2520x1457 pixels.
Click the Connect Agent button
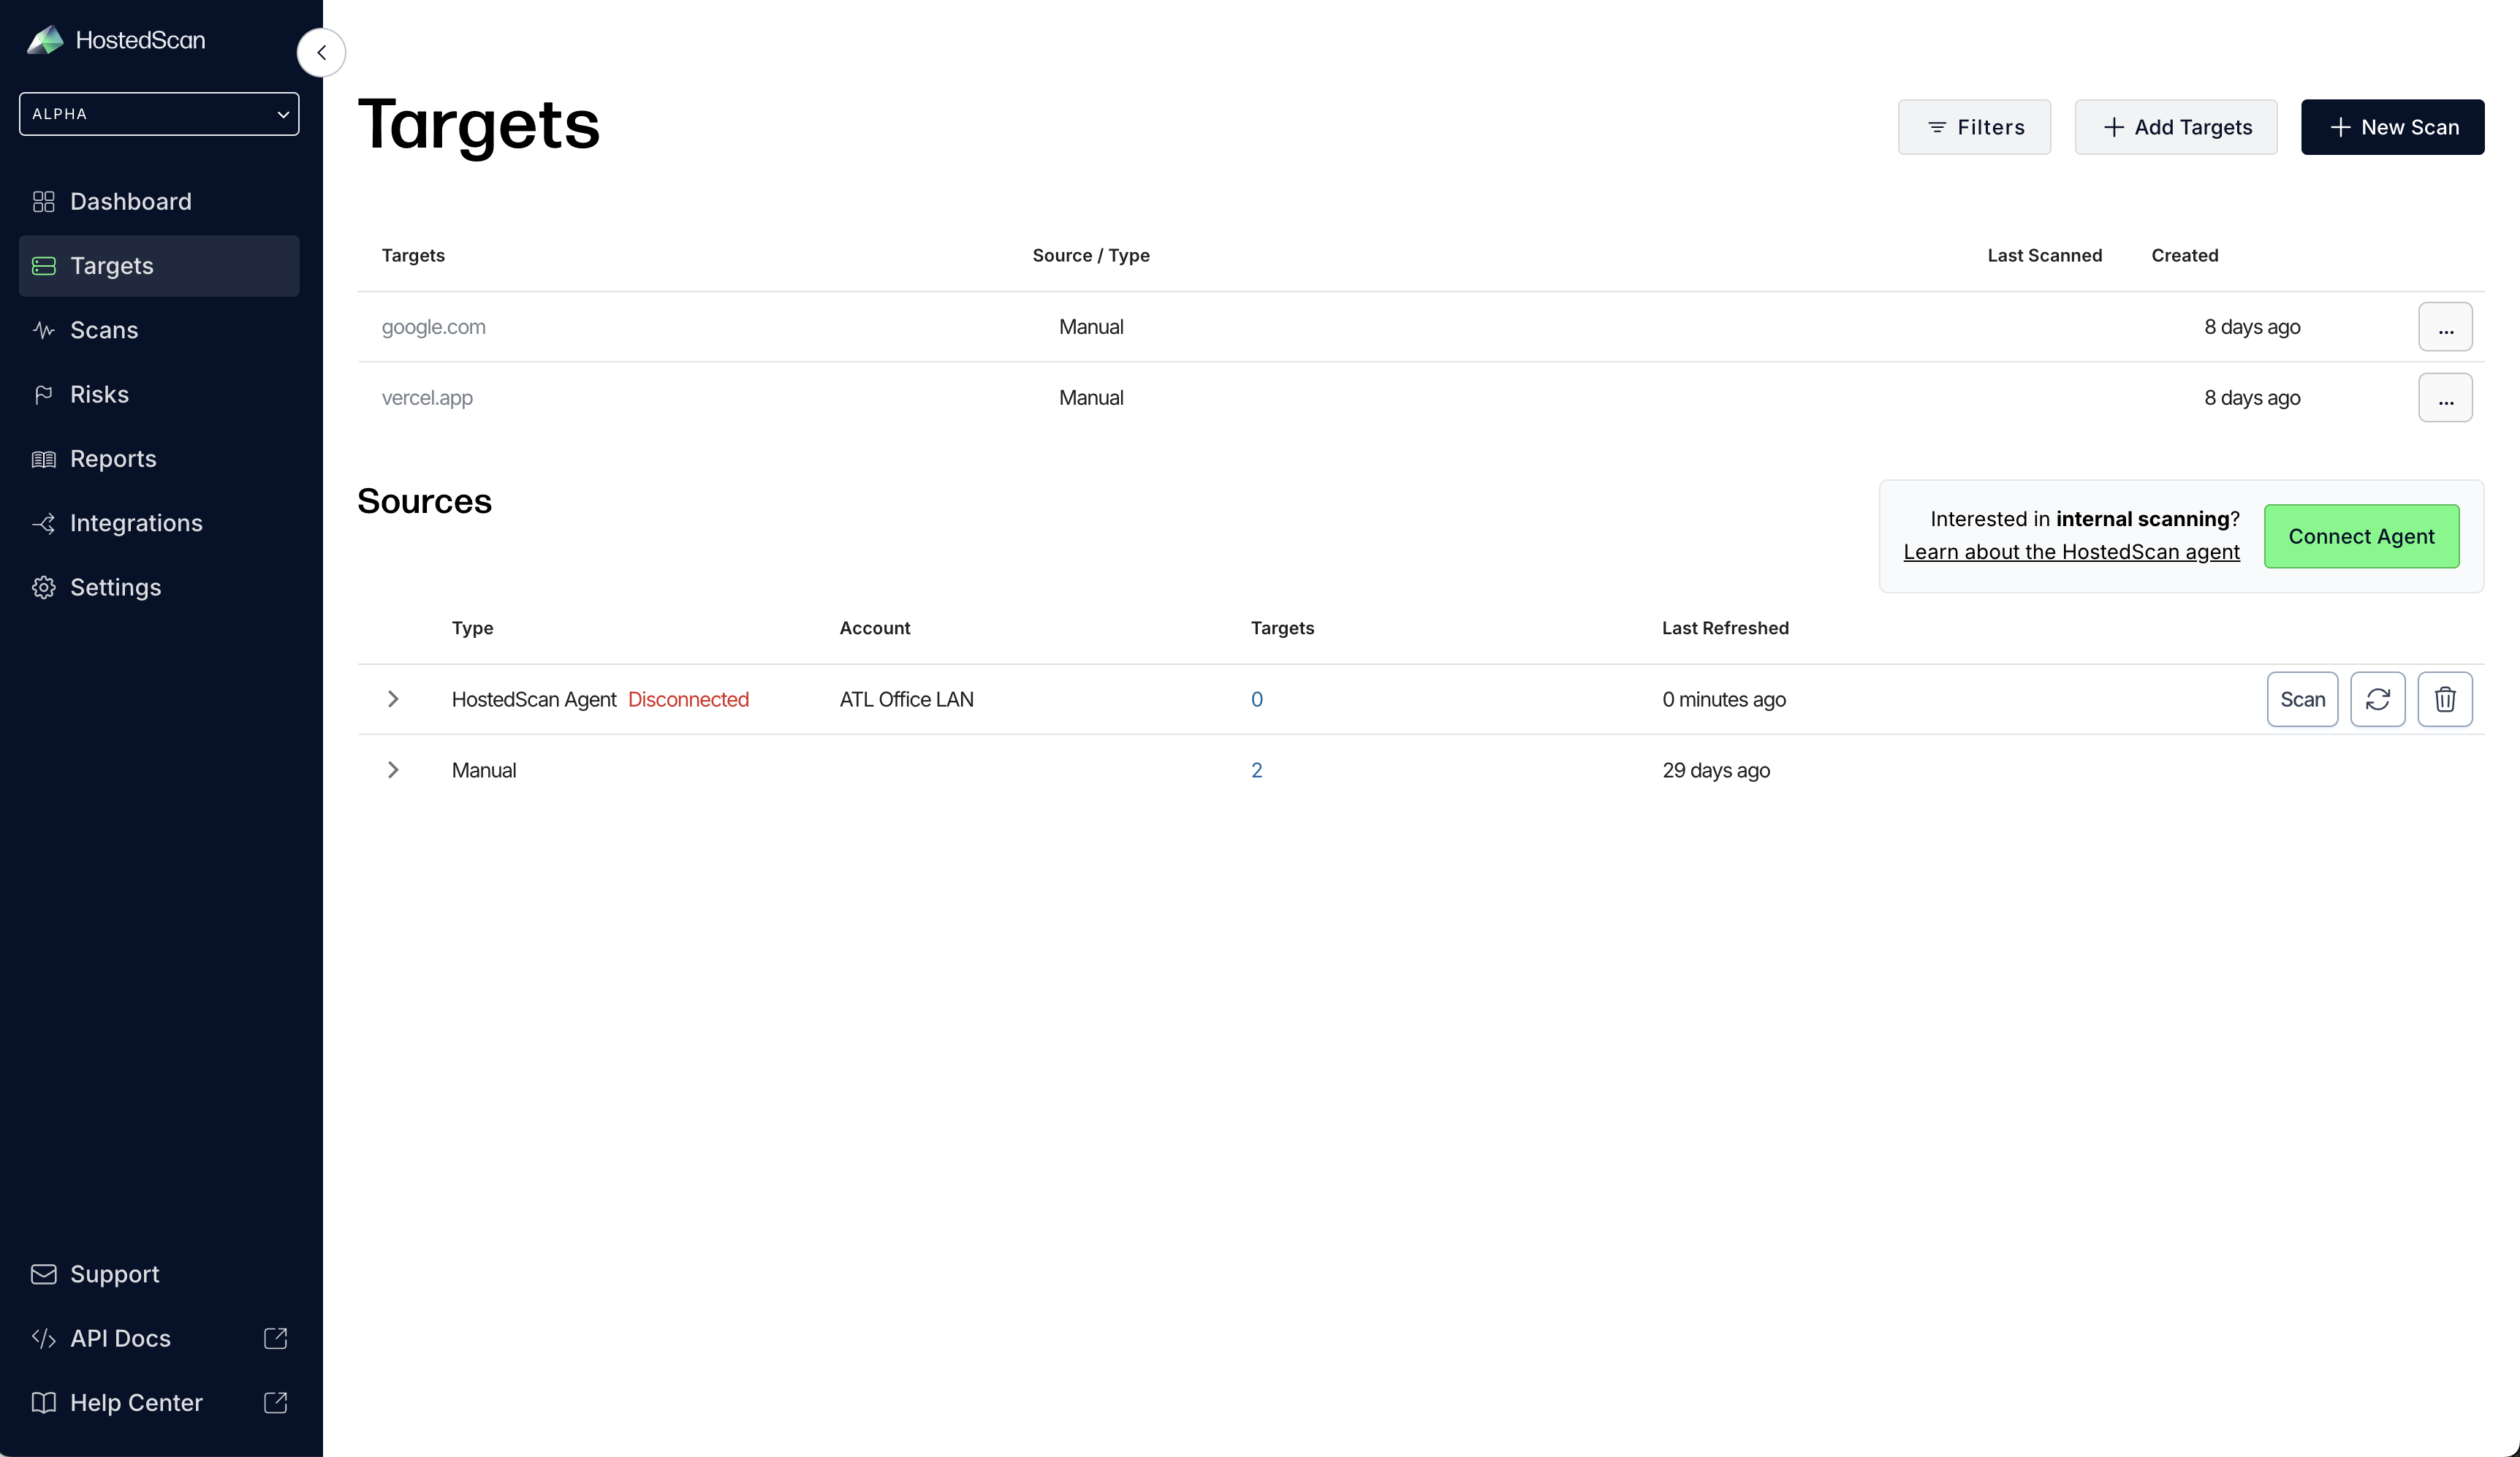pos(2362,536)
